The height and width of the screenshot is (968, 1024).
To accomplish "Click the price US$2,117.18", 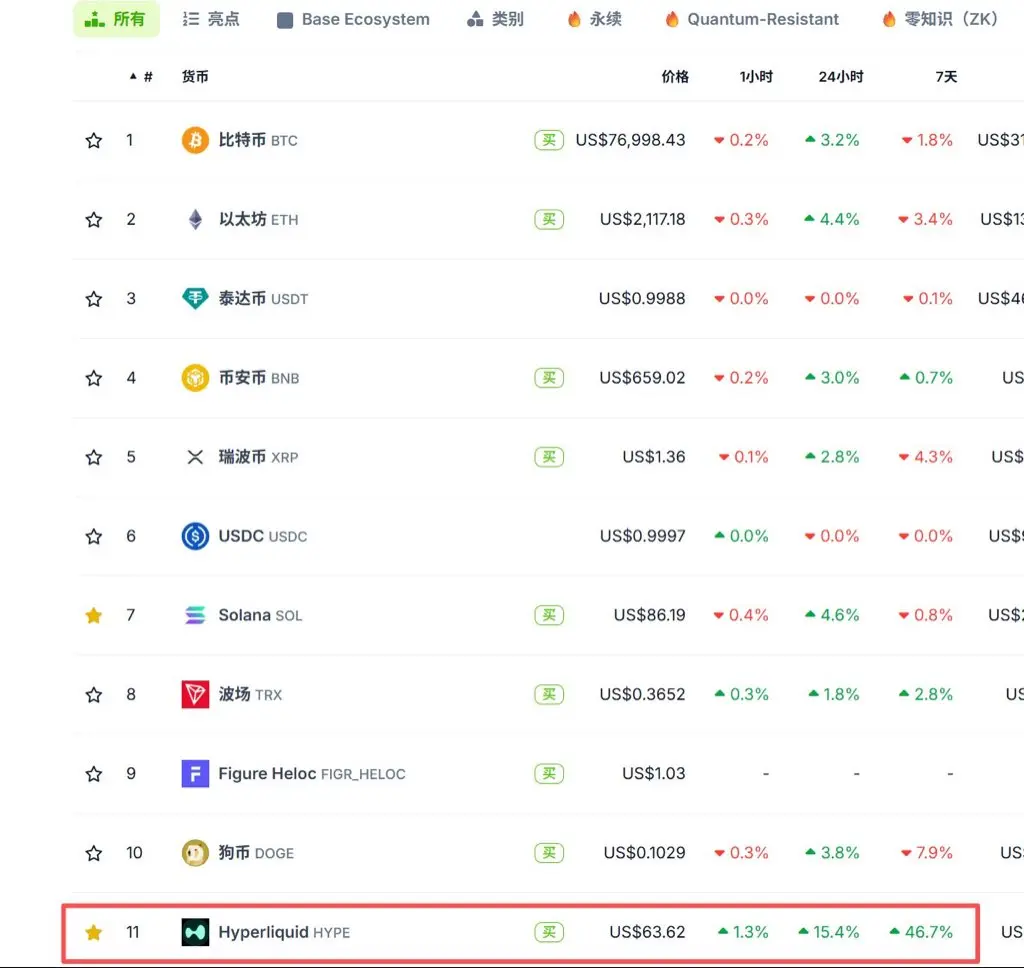I will (643, 219).
